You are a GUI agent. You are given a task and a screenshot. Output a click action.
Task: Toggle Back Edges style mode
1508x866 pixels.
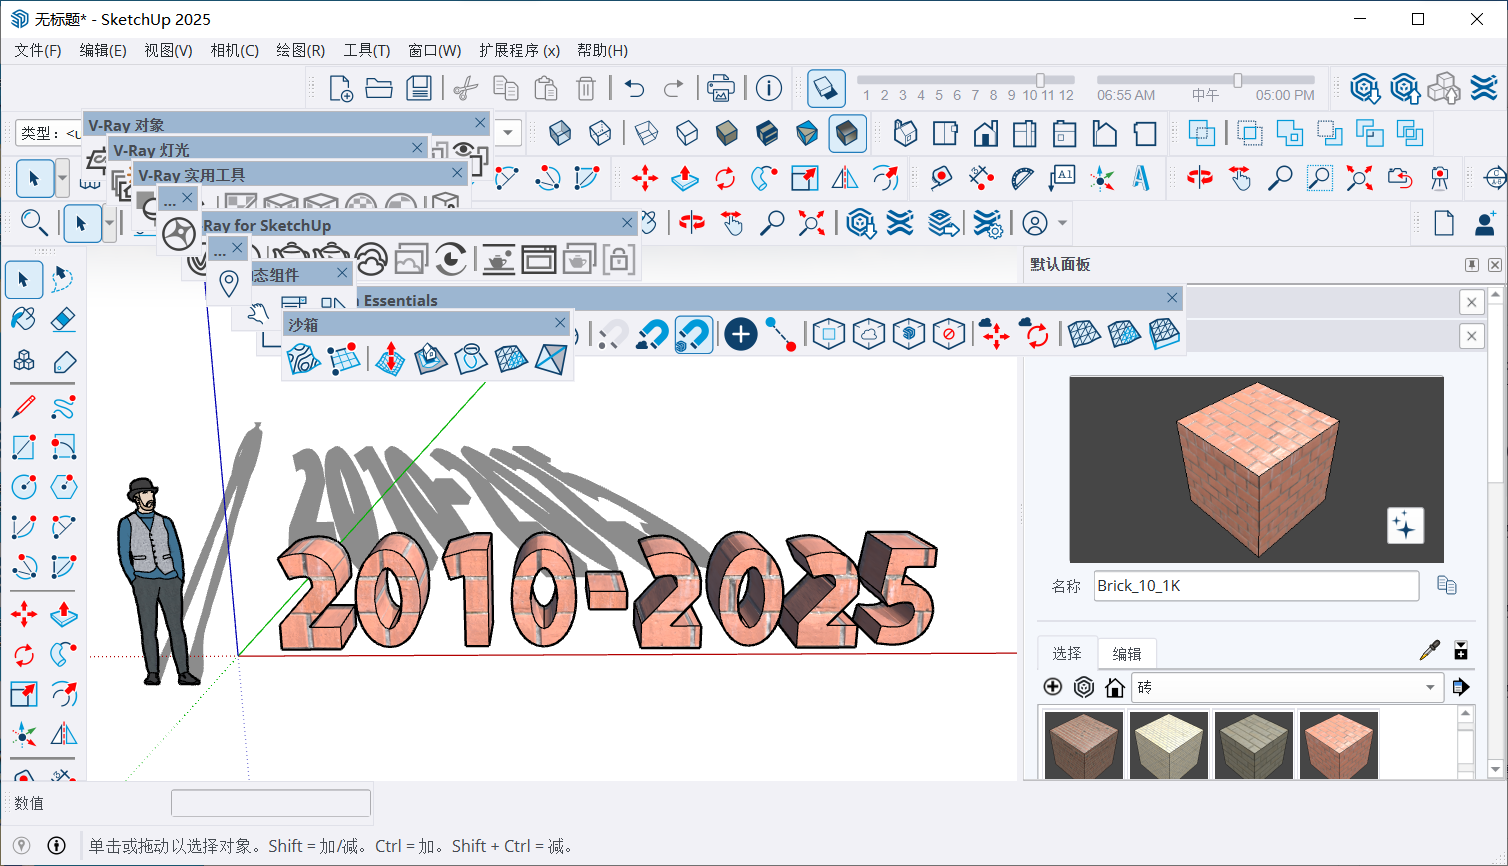[x=600, y=132]
